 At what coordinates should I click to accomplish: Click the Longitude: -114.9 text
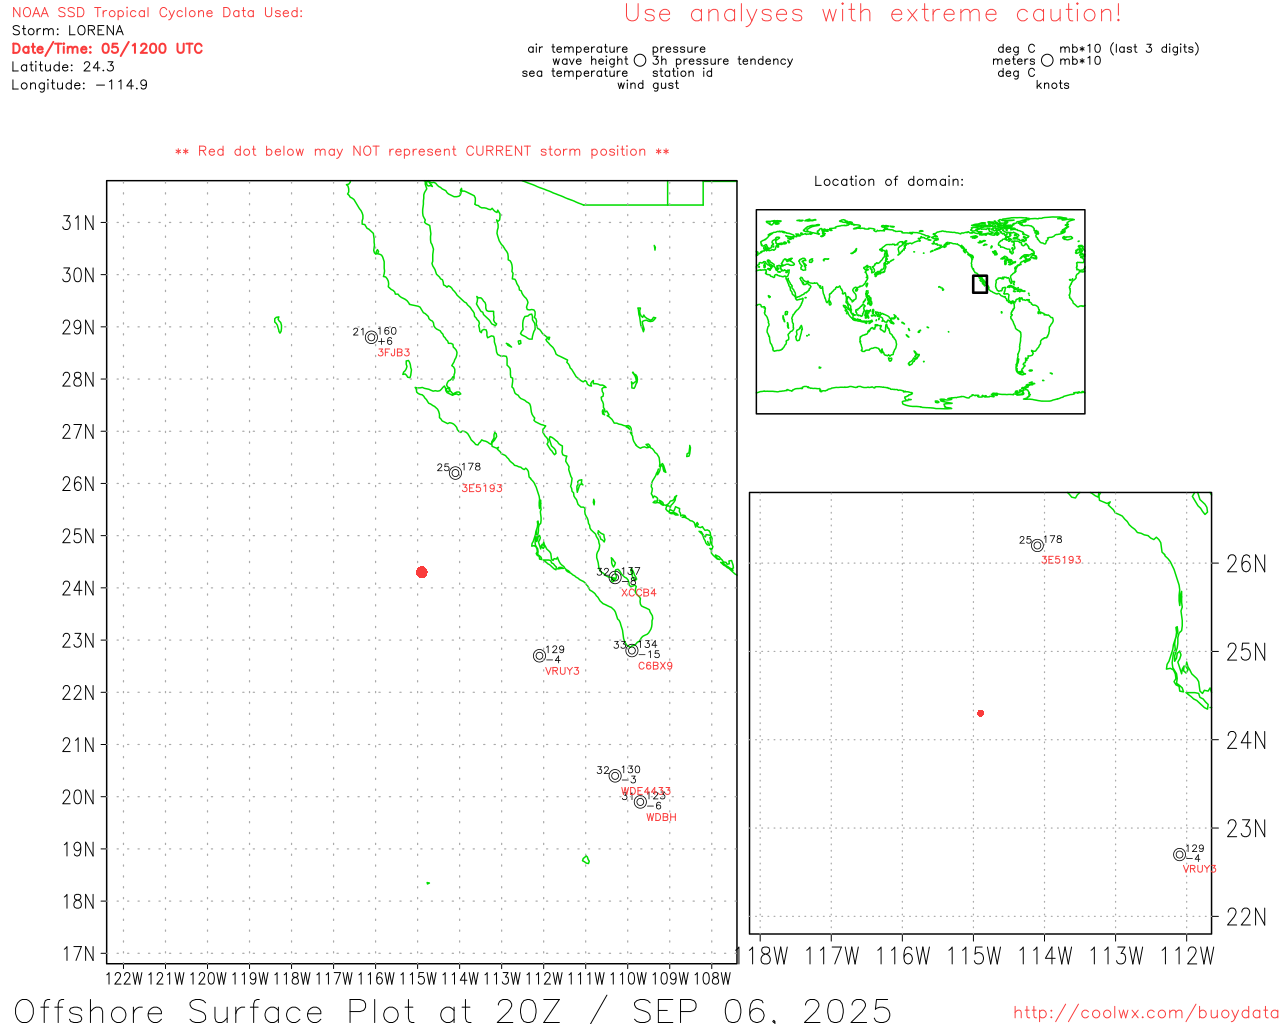80,85
